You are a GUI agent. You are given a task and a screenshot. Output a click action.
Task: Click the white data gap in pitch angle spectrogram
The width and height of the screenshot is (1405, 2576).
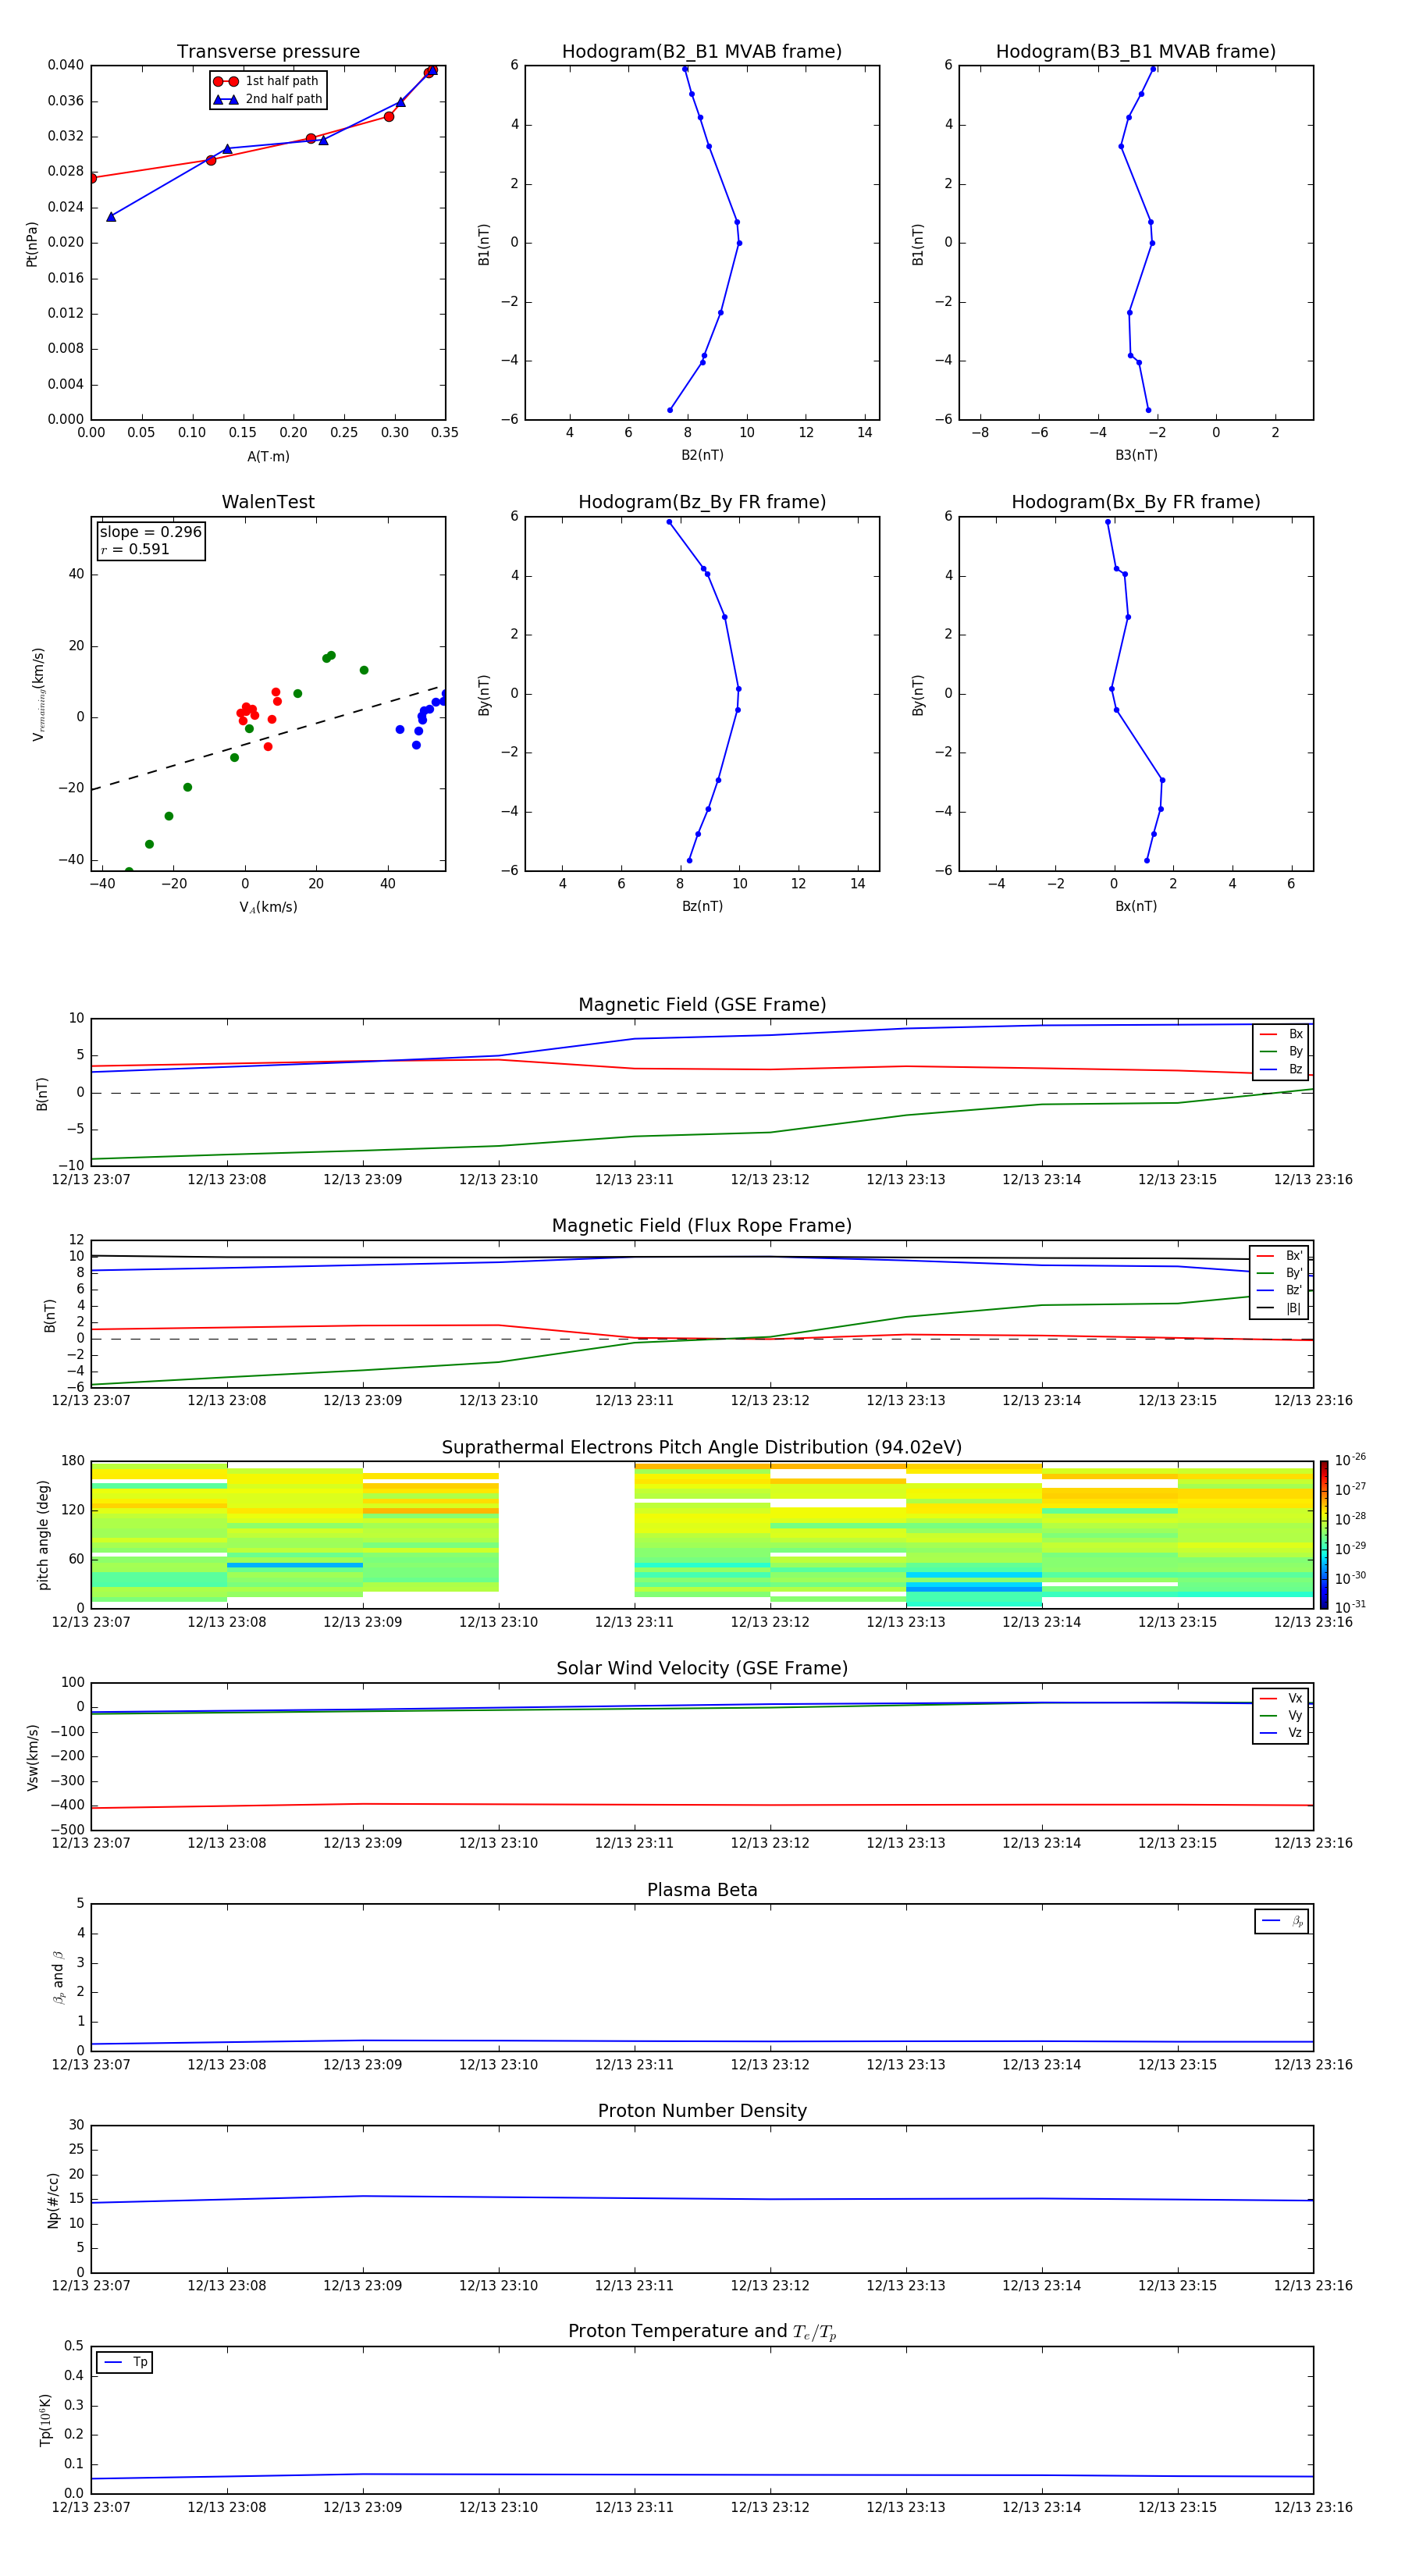(x=566, y=1534)
